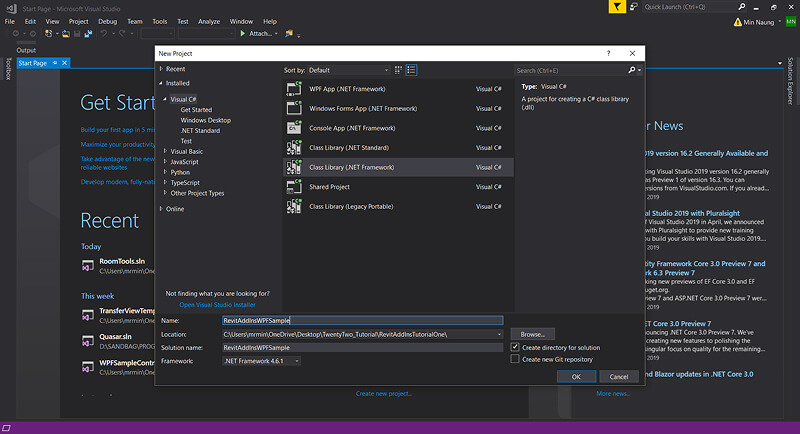The image size is (800, 434).
Task: Switch to small icons view in the dialog
Action: [398, 70]
